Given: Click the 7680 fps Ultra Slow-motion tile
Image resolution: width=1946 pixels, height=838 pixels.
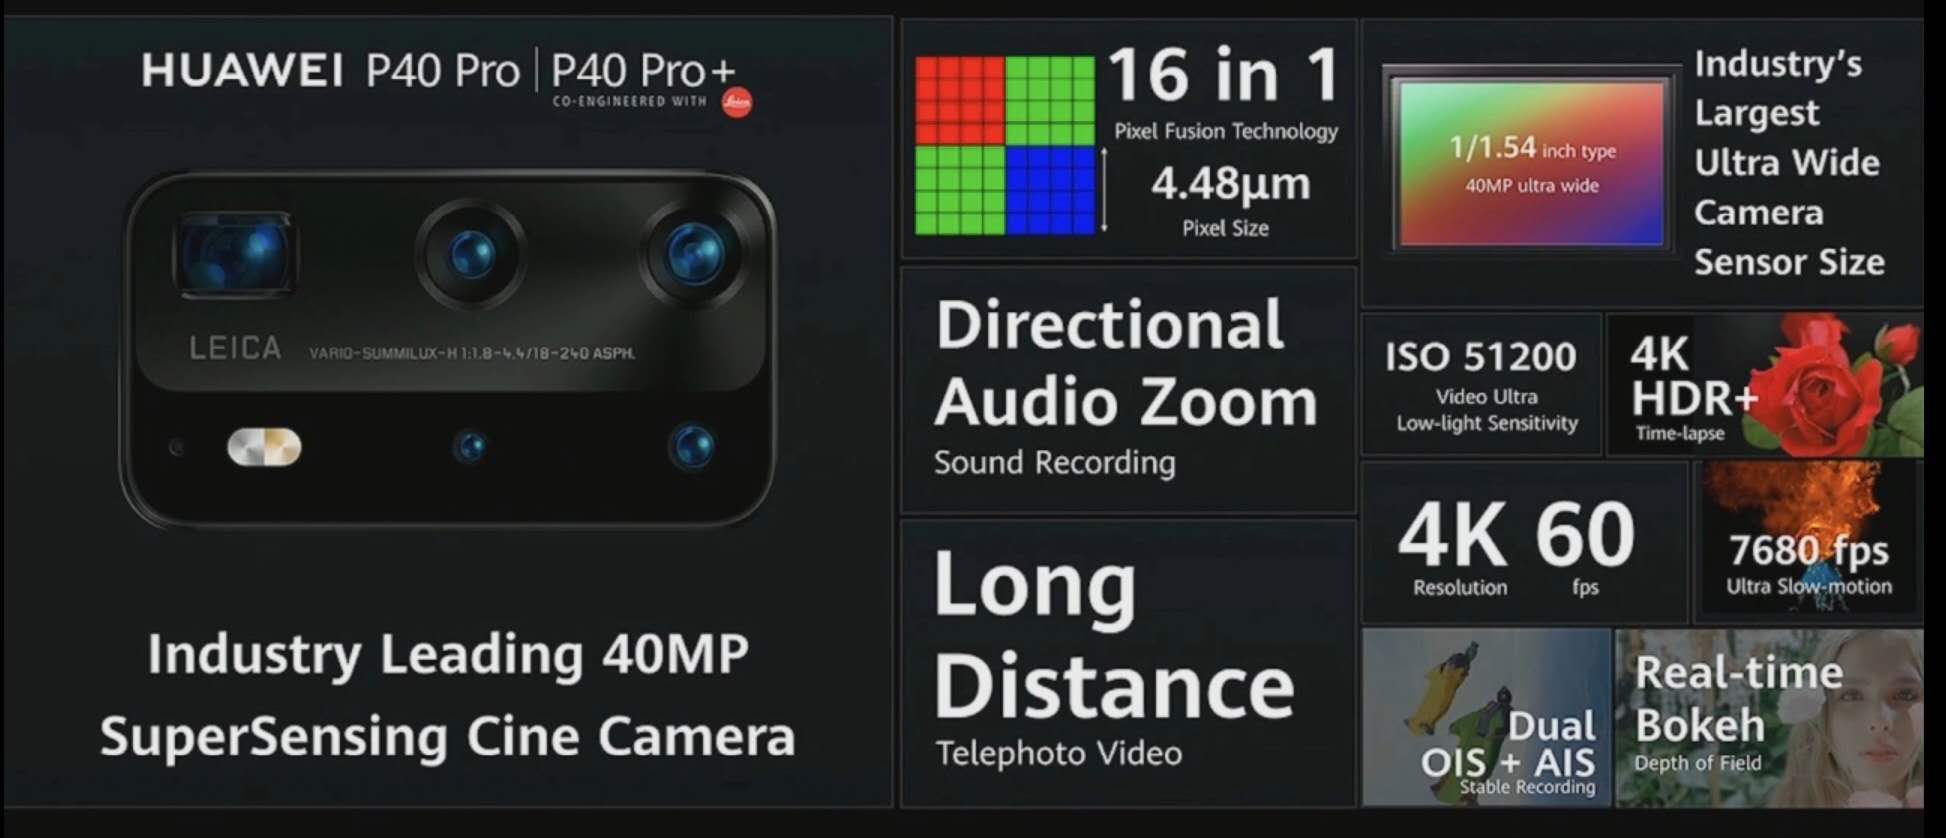Looking at the screenshot, I should [x=1808, y=543].
